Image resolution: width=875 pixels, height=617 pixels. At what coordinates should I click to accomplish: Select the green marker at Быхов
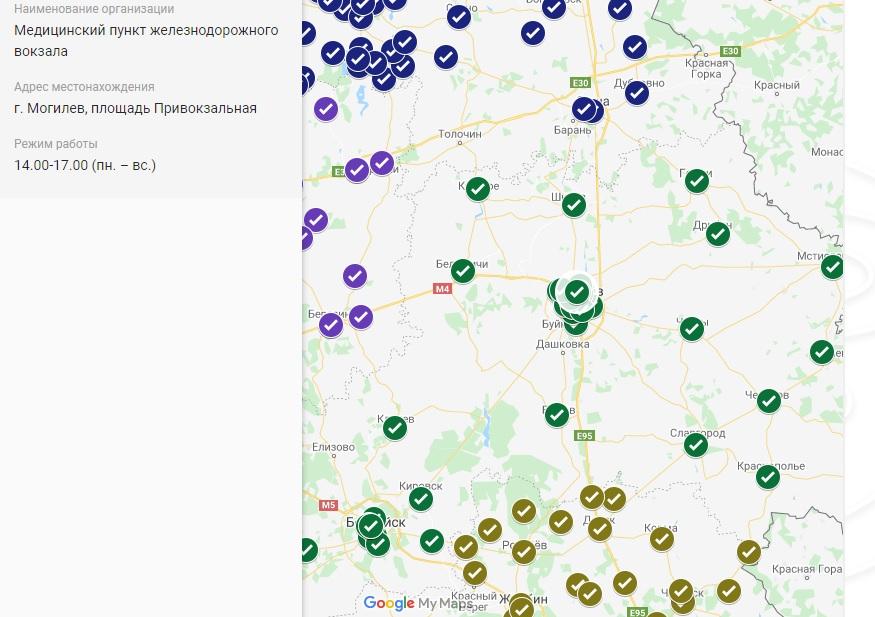coord(557,415)
